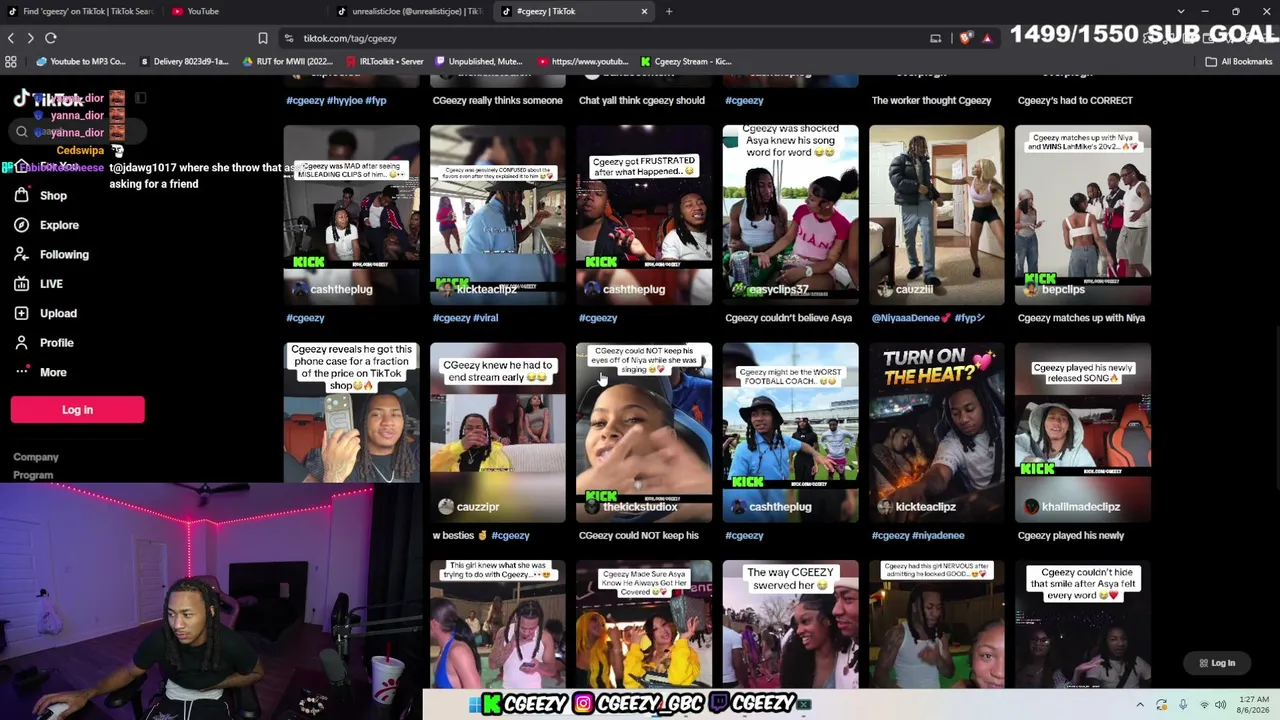The image size is (1280, 720).
Task: Click the red Log in button in sidebar
Action: coord(77,409)
